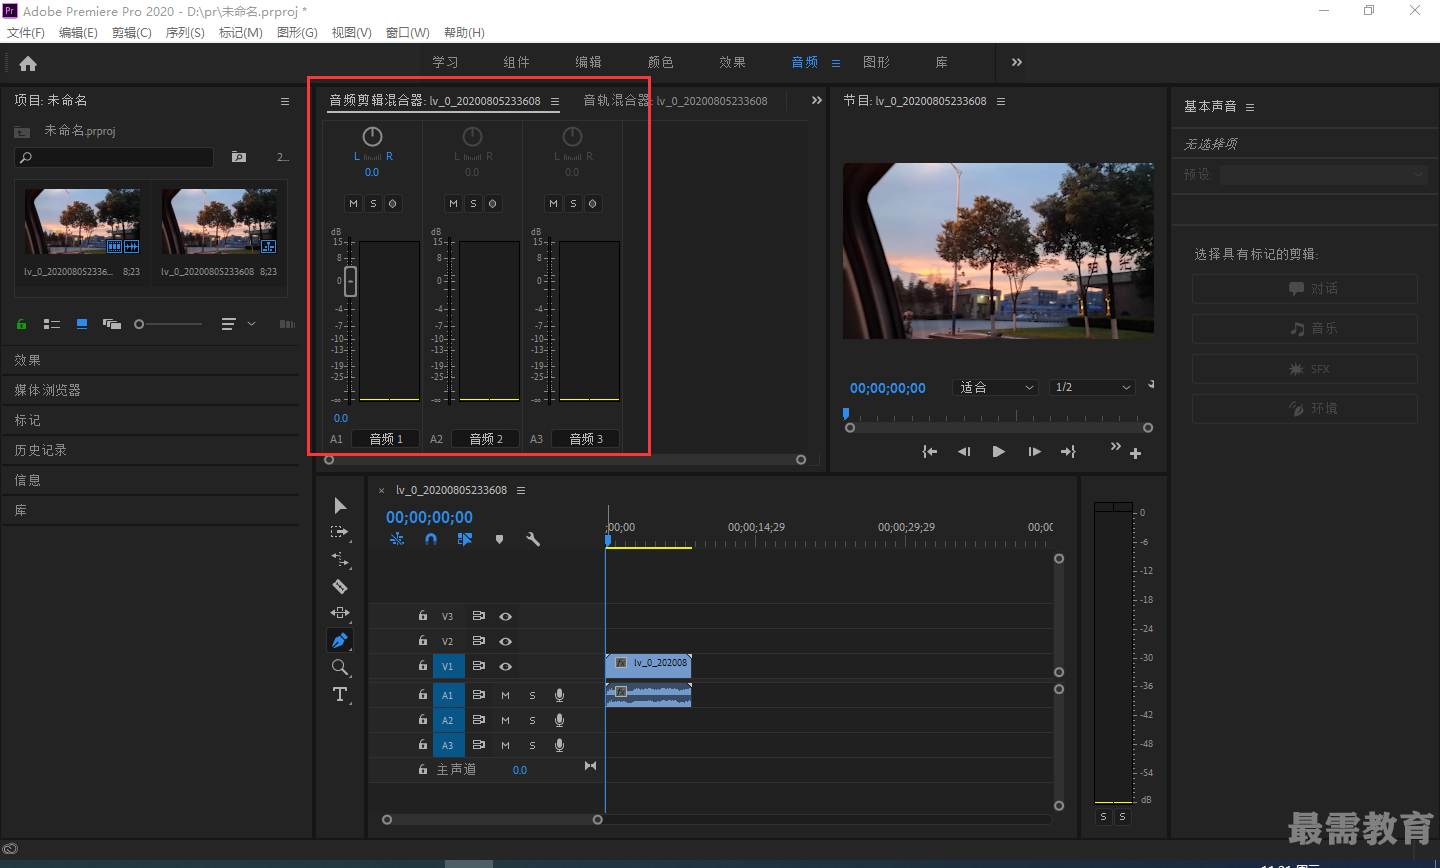Switch project panel to list view
1440x868 pixels.
[x=52, y=324]
